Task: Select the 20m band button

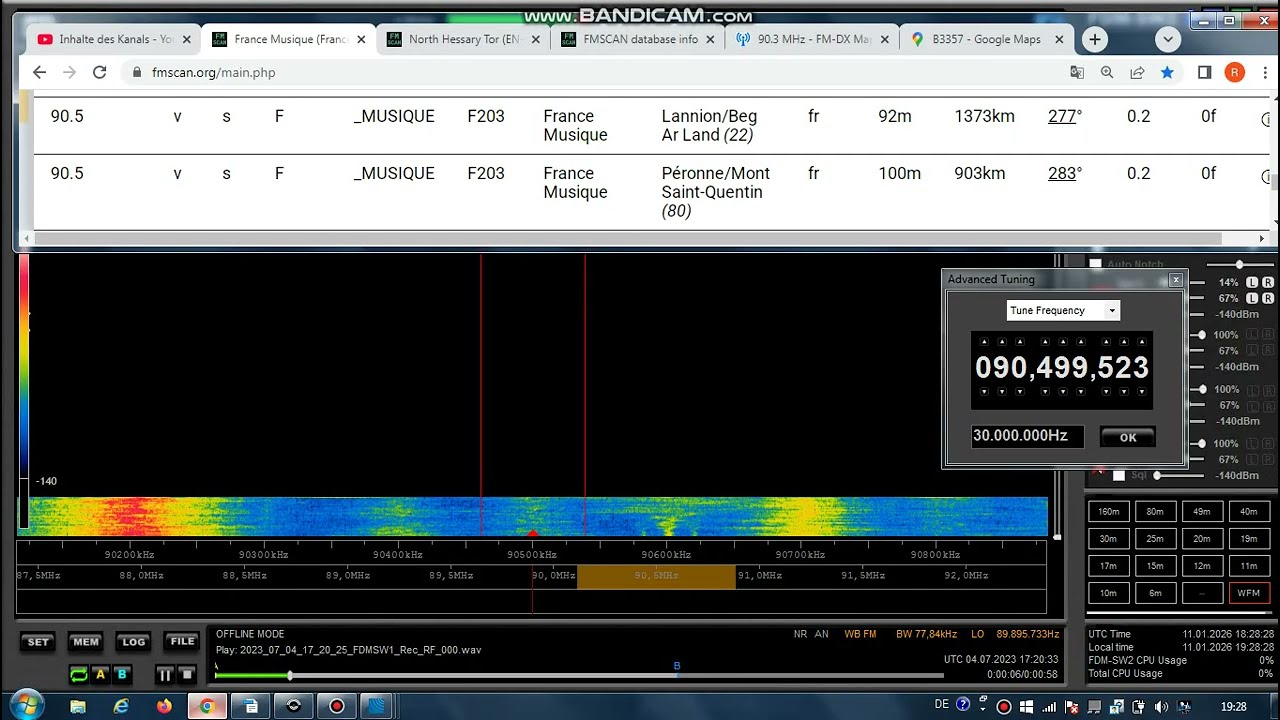Action: (1202, 538)
